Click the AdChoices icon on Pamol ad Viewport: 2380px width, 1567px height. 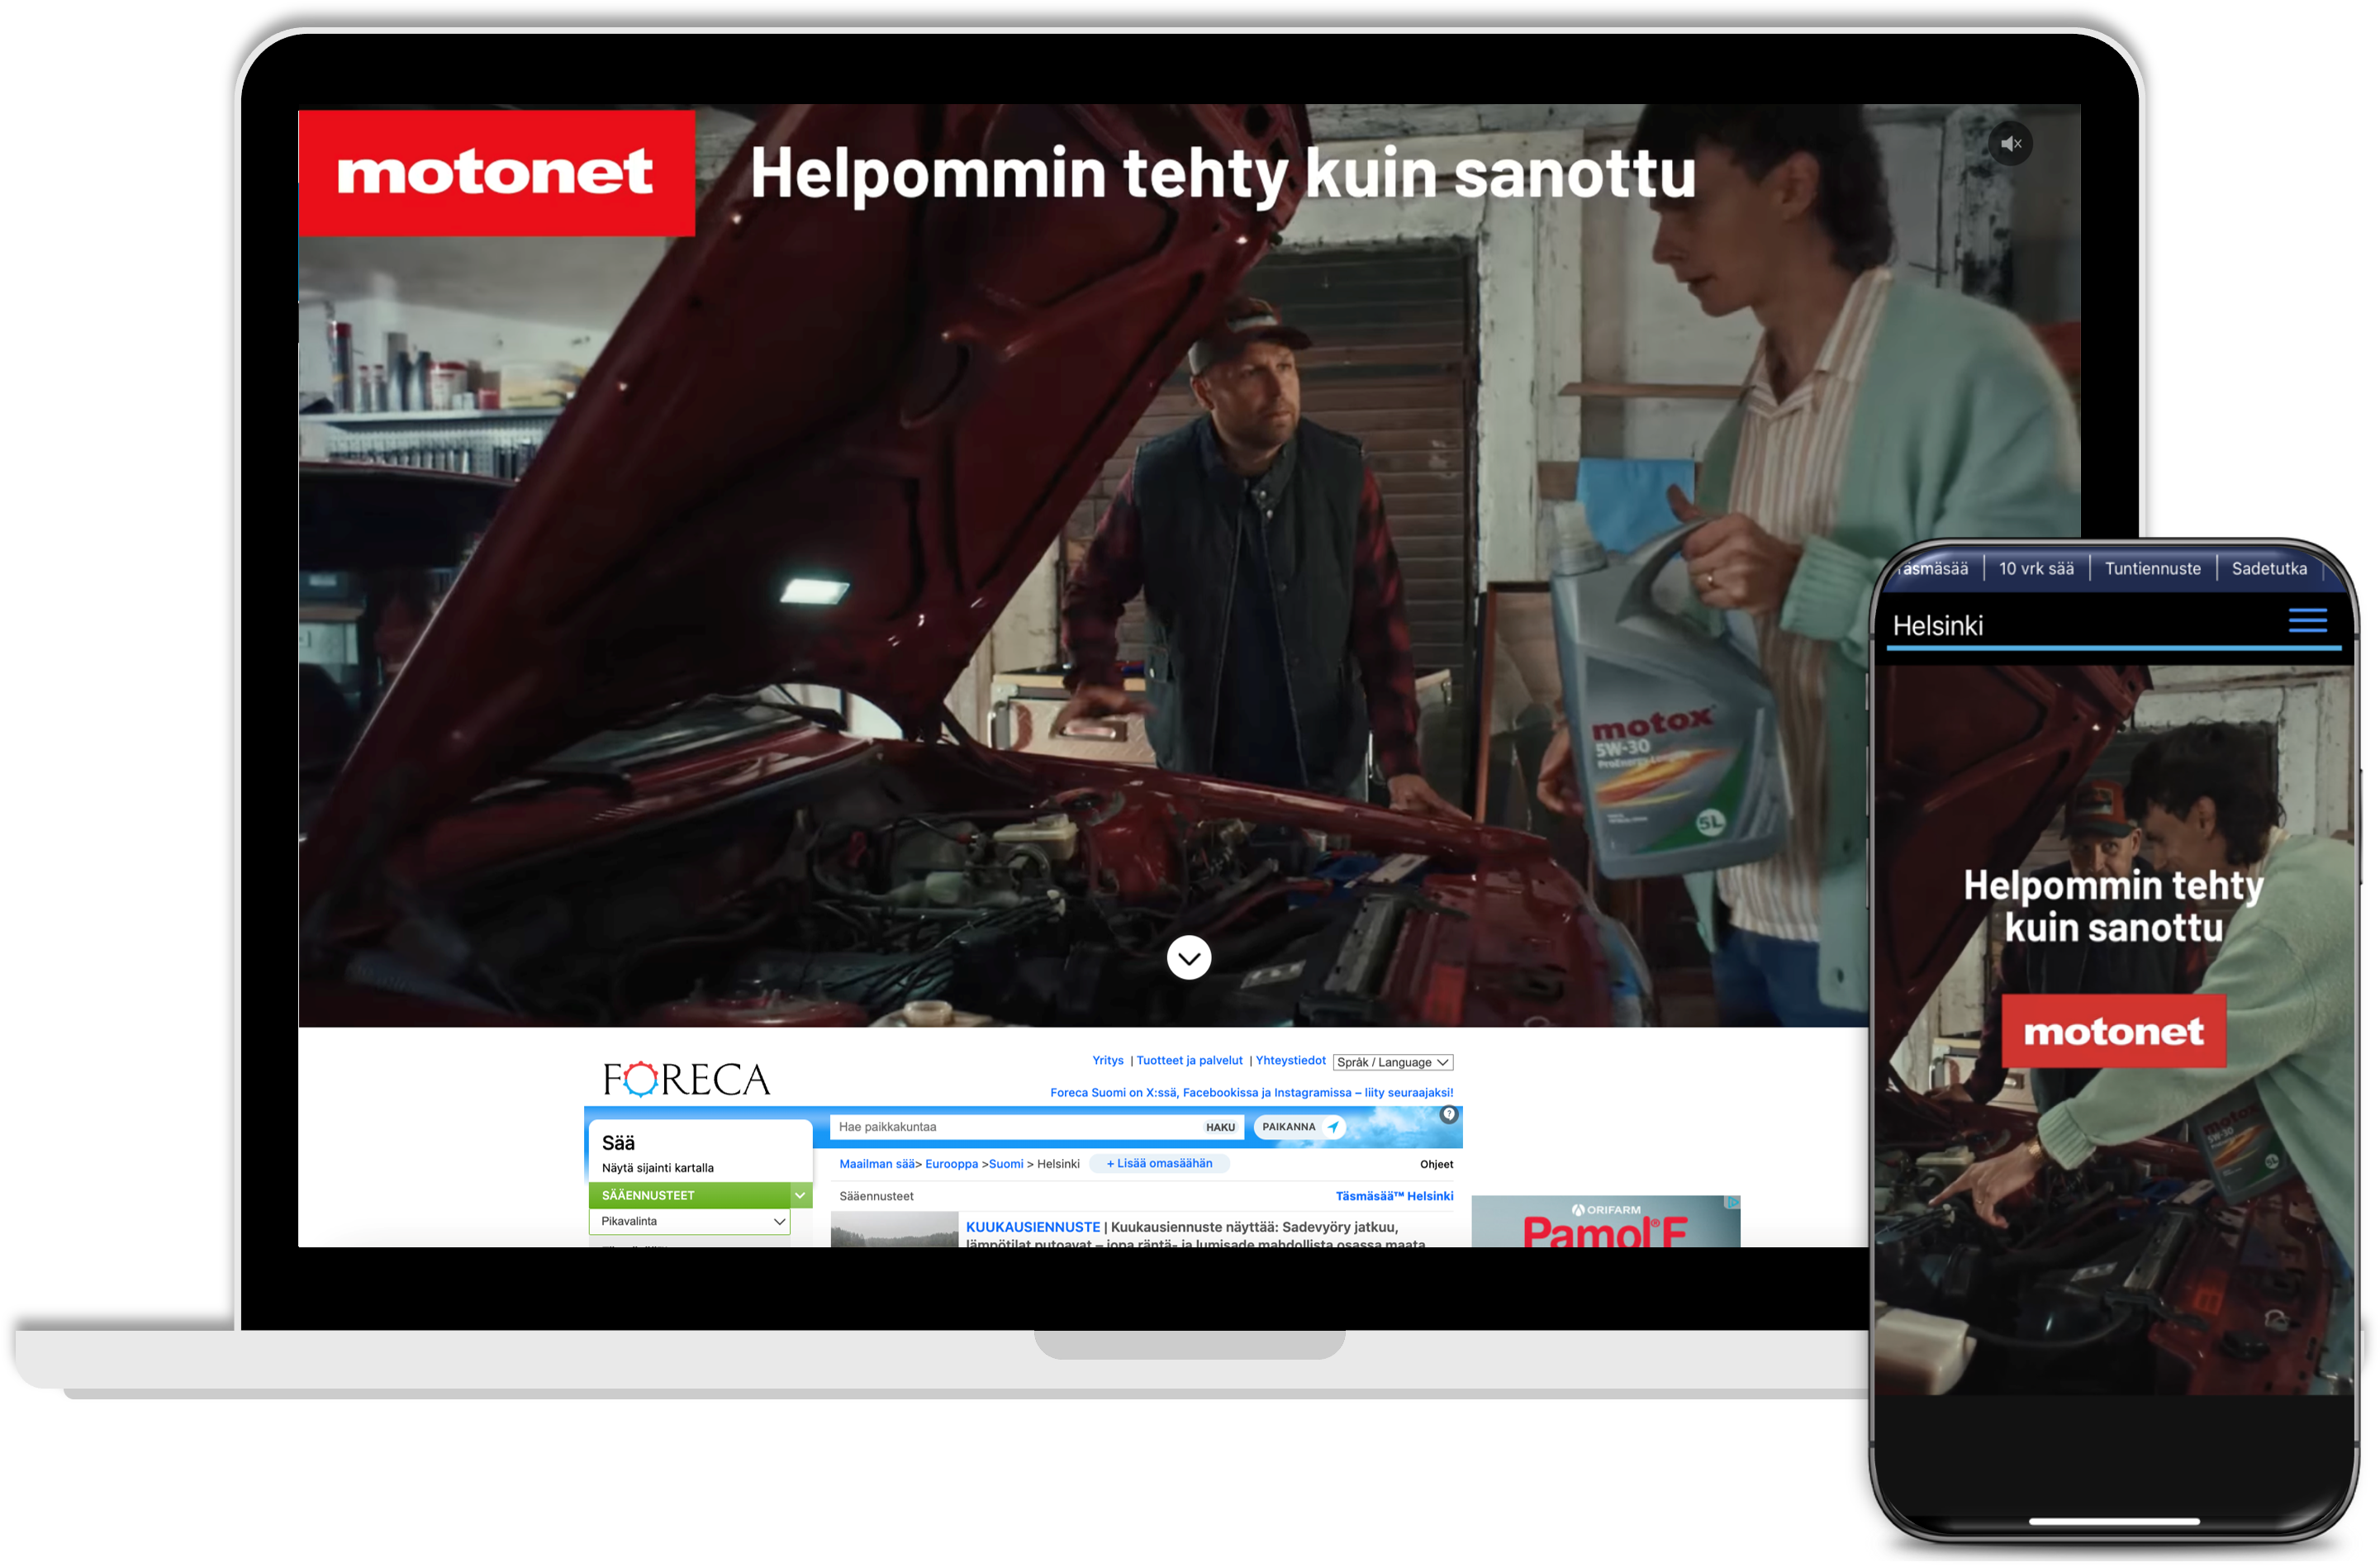[x=1733, y=1202]
